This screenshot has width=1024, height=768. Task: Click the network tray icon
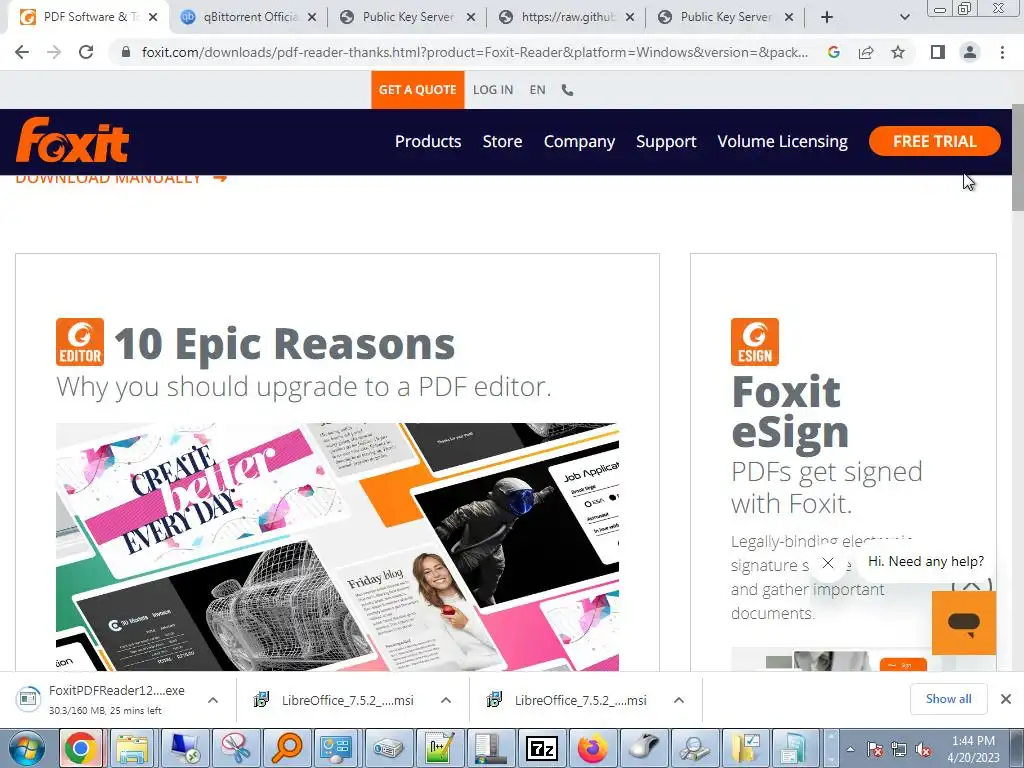point(899,749)
